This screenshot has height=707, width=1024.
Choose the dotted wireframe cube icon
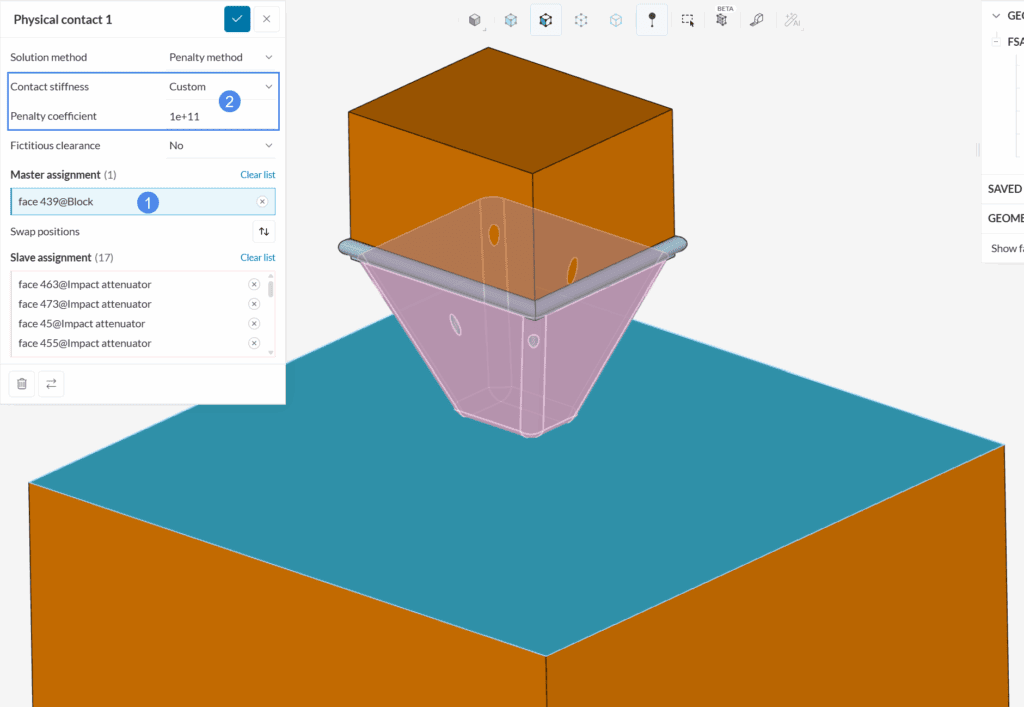[581, 20]
